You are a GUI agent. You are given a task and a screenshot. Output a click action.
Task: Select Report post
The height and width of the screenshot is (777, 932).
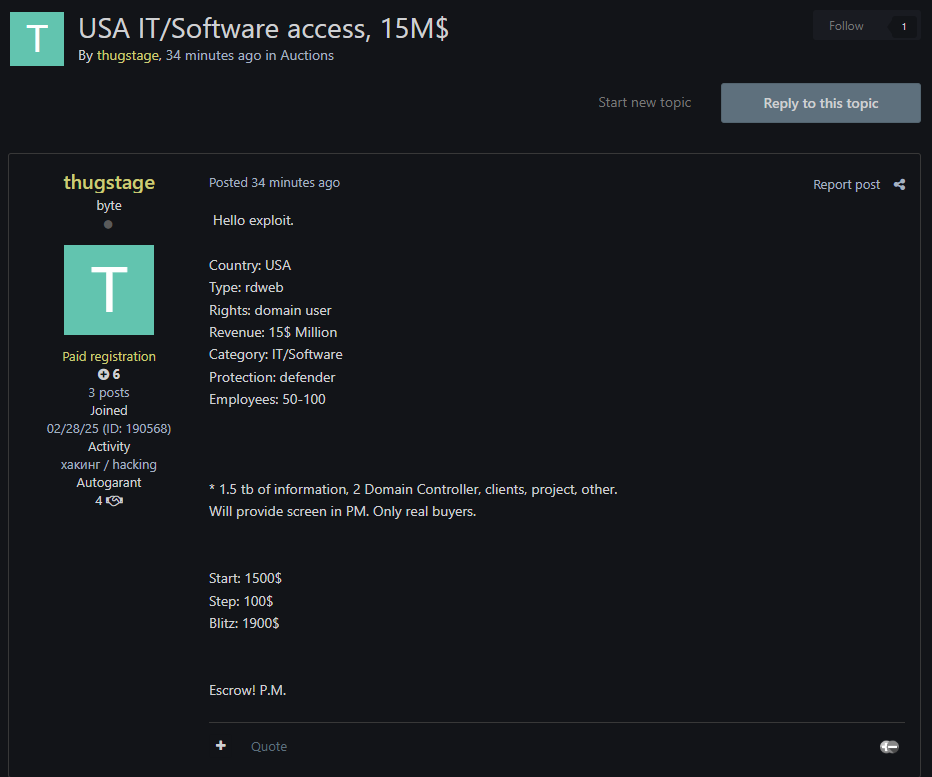pyautogui.click(x=846, y=184)
